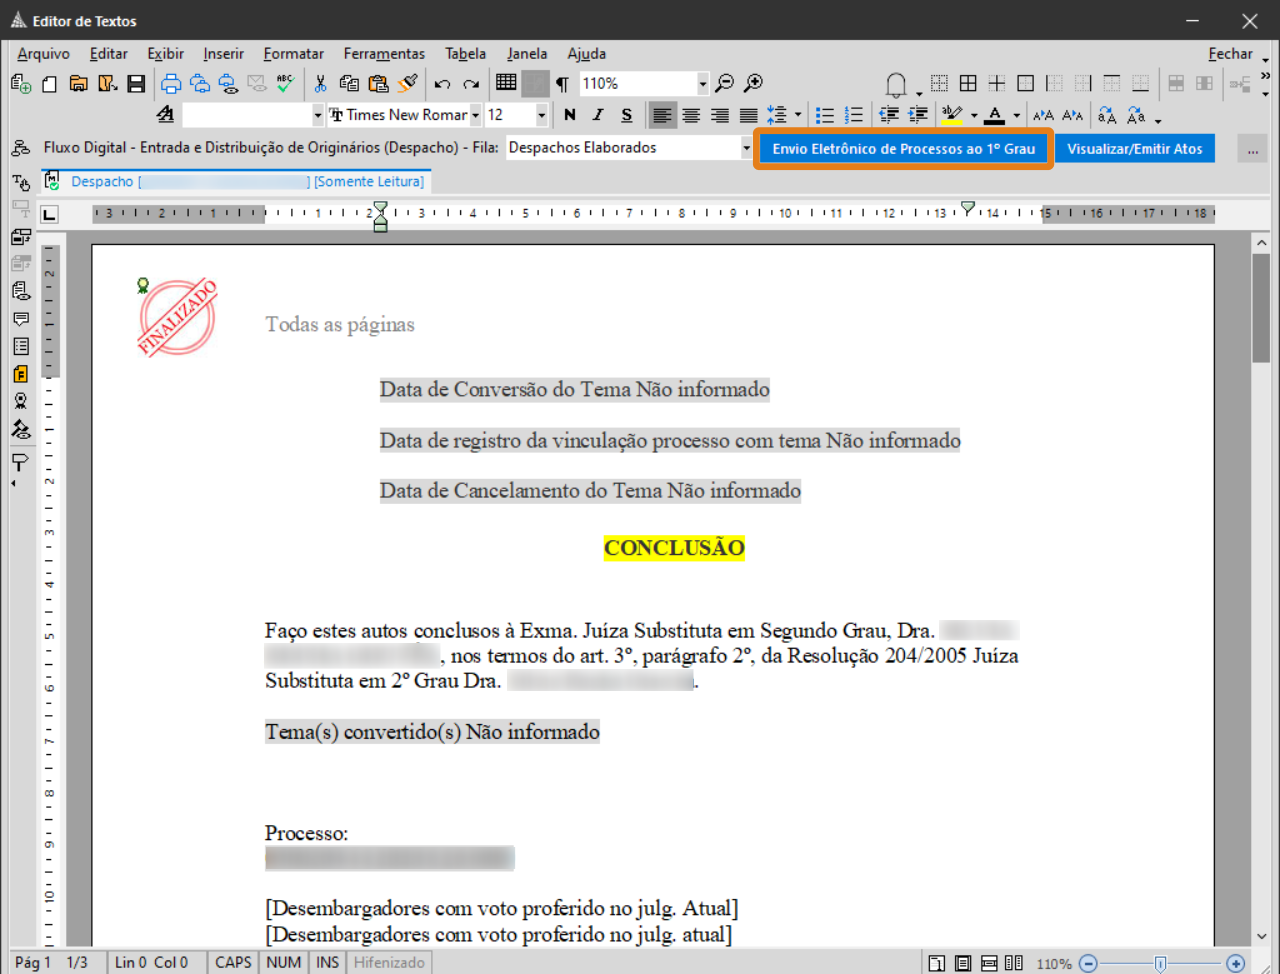The height and width of the screenshot is (974, 1280).
Task: Click the Visualizar/Emitir Atos button
Action: pyautogui.click(x=1134, y=149)
